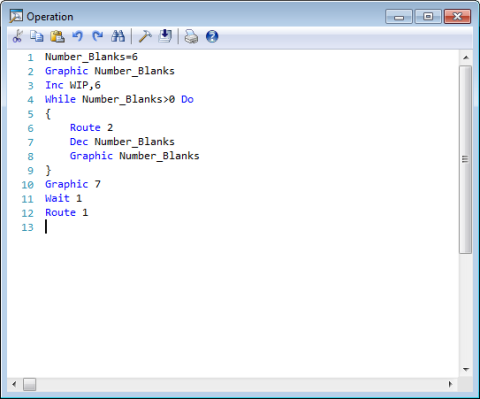Place cursor on line 'Route 2'

click(91, 128)
